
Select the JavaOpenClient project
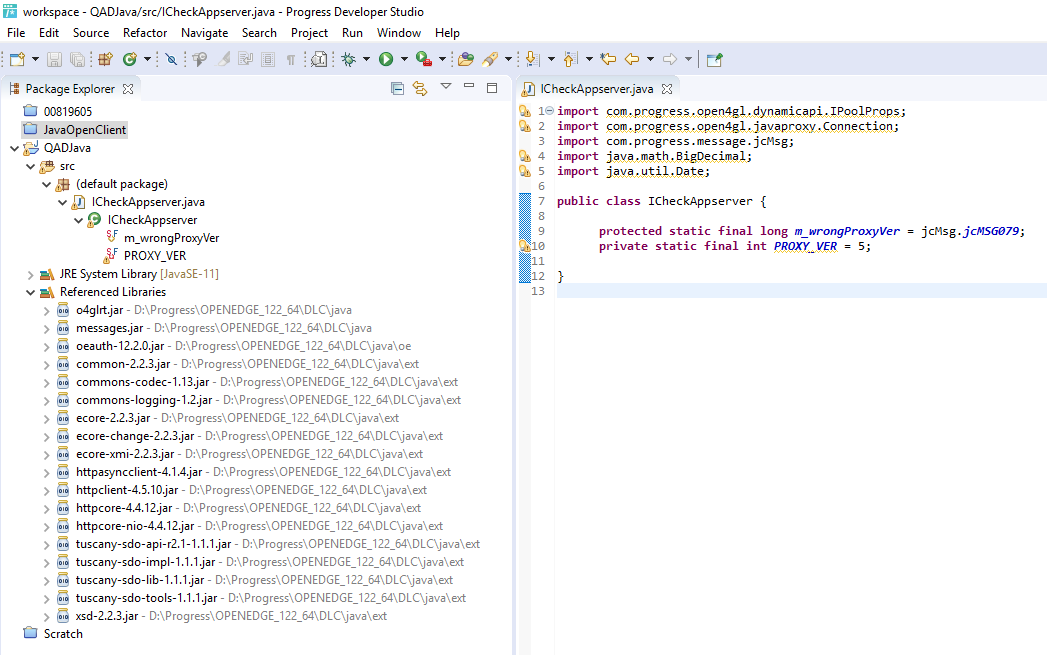point(85,130)
